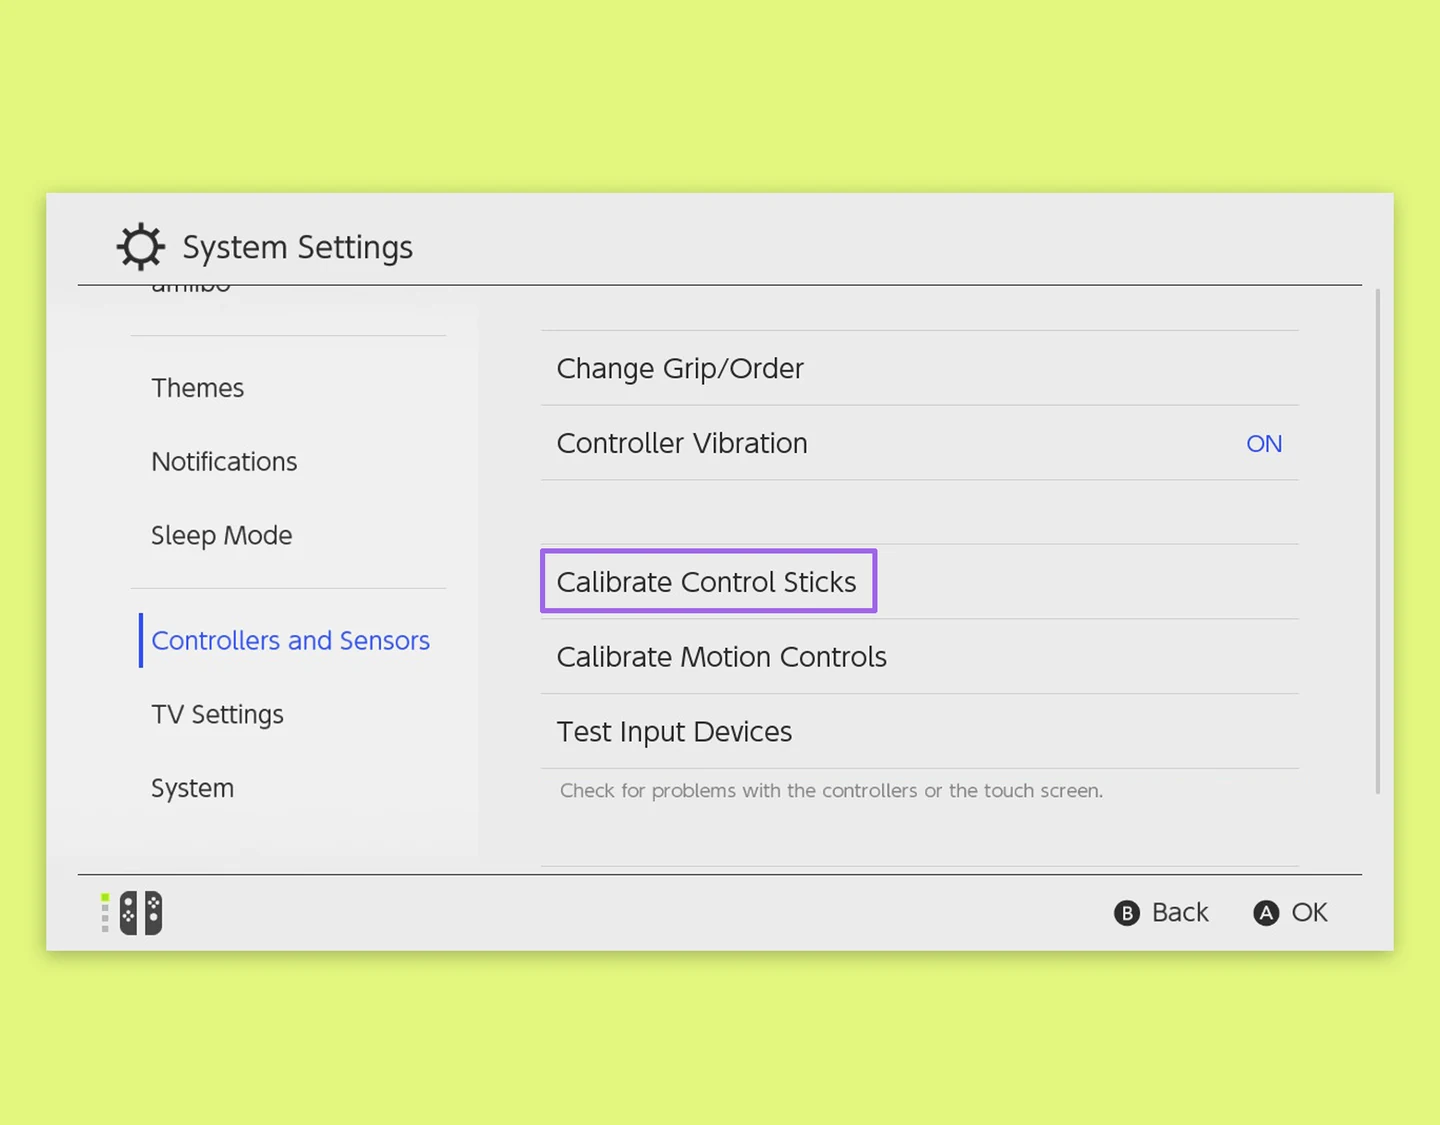1440x1125 pixels.
Task: Open Change Grip/Order option
Action: coord(920,368)
